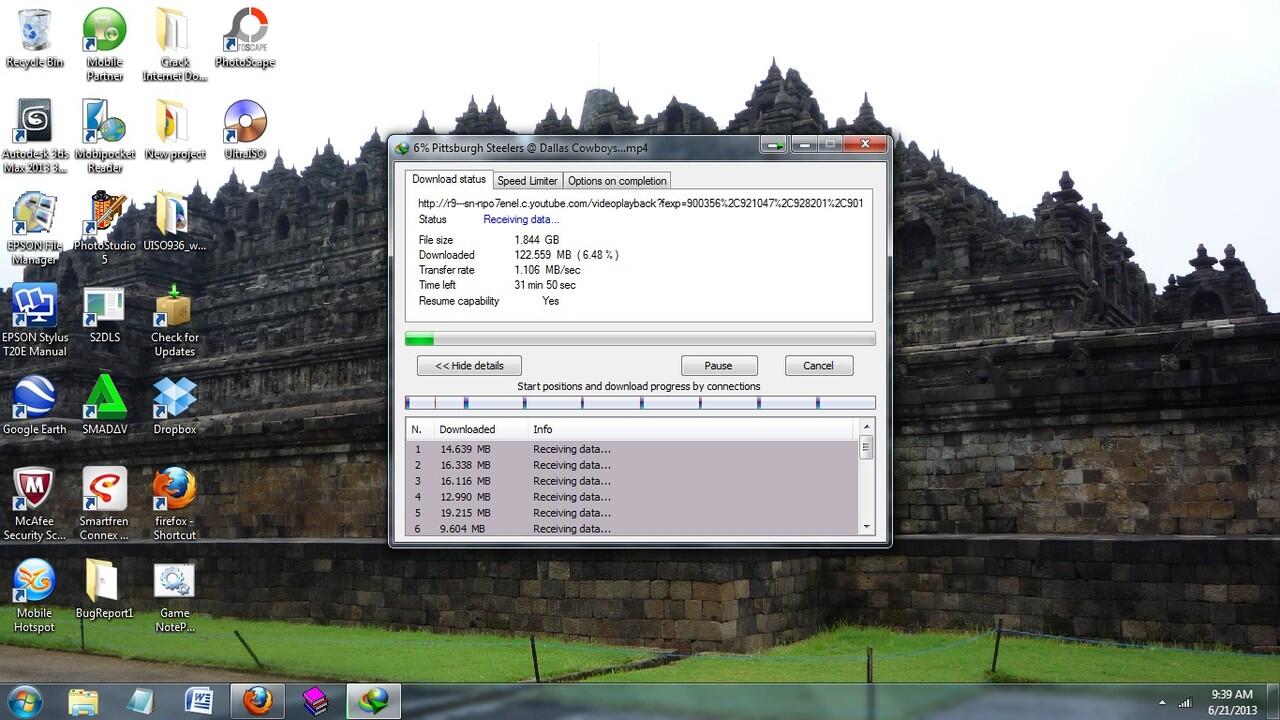
Task: Open the Mobipocket Reader shortcut
Action: (105, 136)
